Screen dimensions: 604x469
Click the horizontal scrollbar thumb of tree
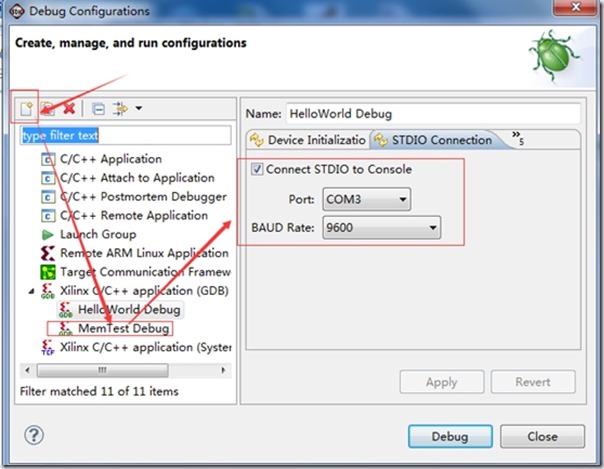[102, 370]
